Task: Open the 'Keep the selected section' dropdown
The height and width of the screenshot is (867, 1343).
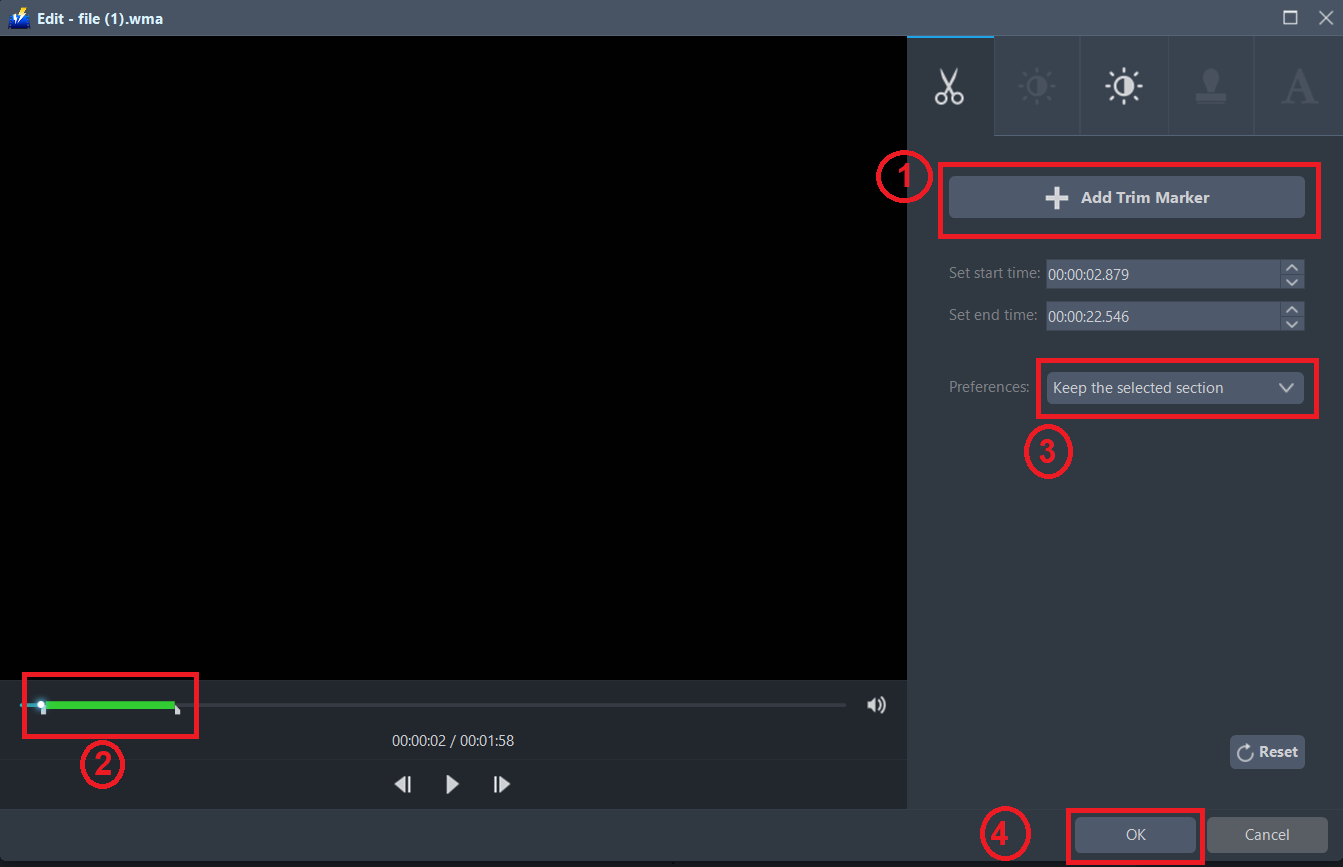Action: 1176,387
